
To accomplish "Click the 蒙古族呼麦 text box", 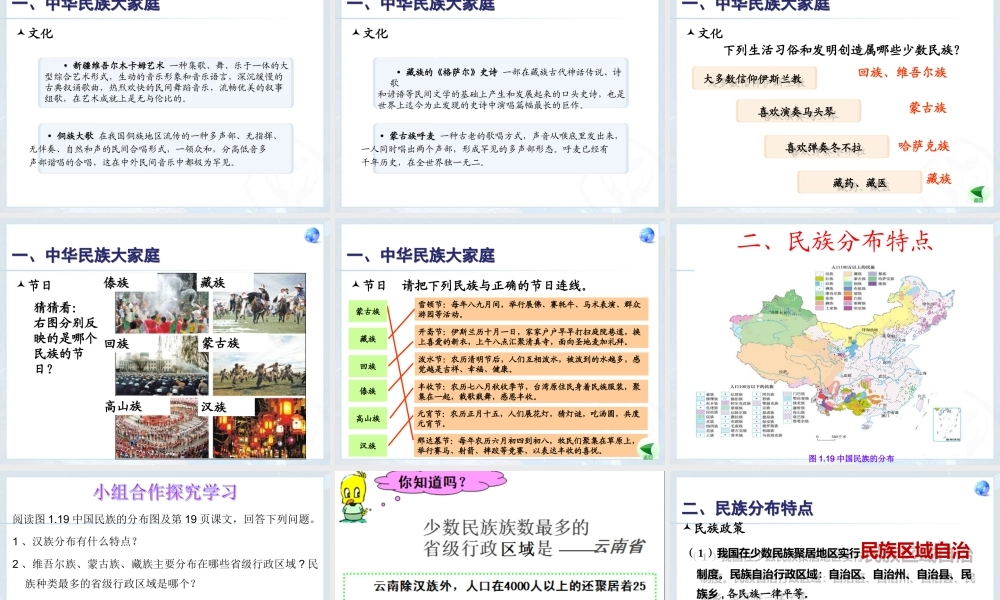I will point(501,149).
